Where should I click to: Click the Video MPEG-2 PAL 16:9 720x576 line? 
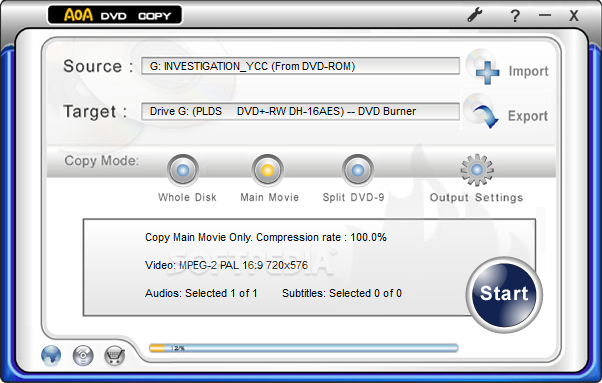click(227, 265)
